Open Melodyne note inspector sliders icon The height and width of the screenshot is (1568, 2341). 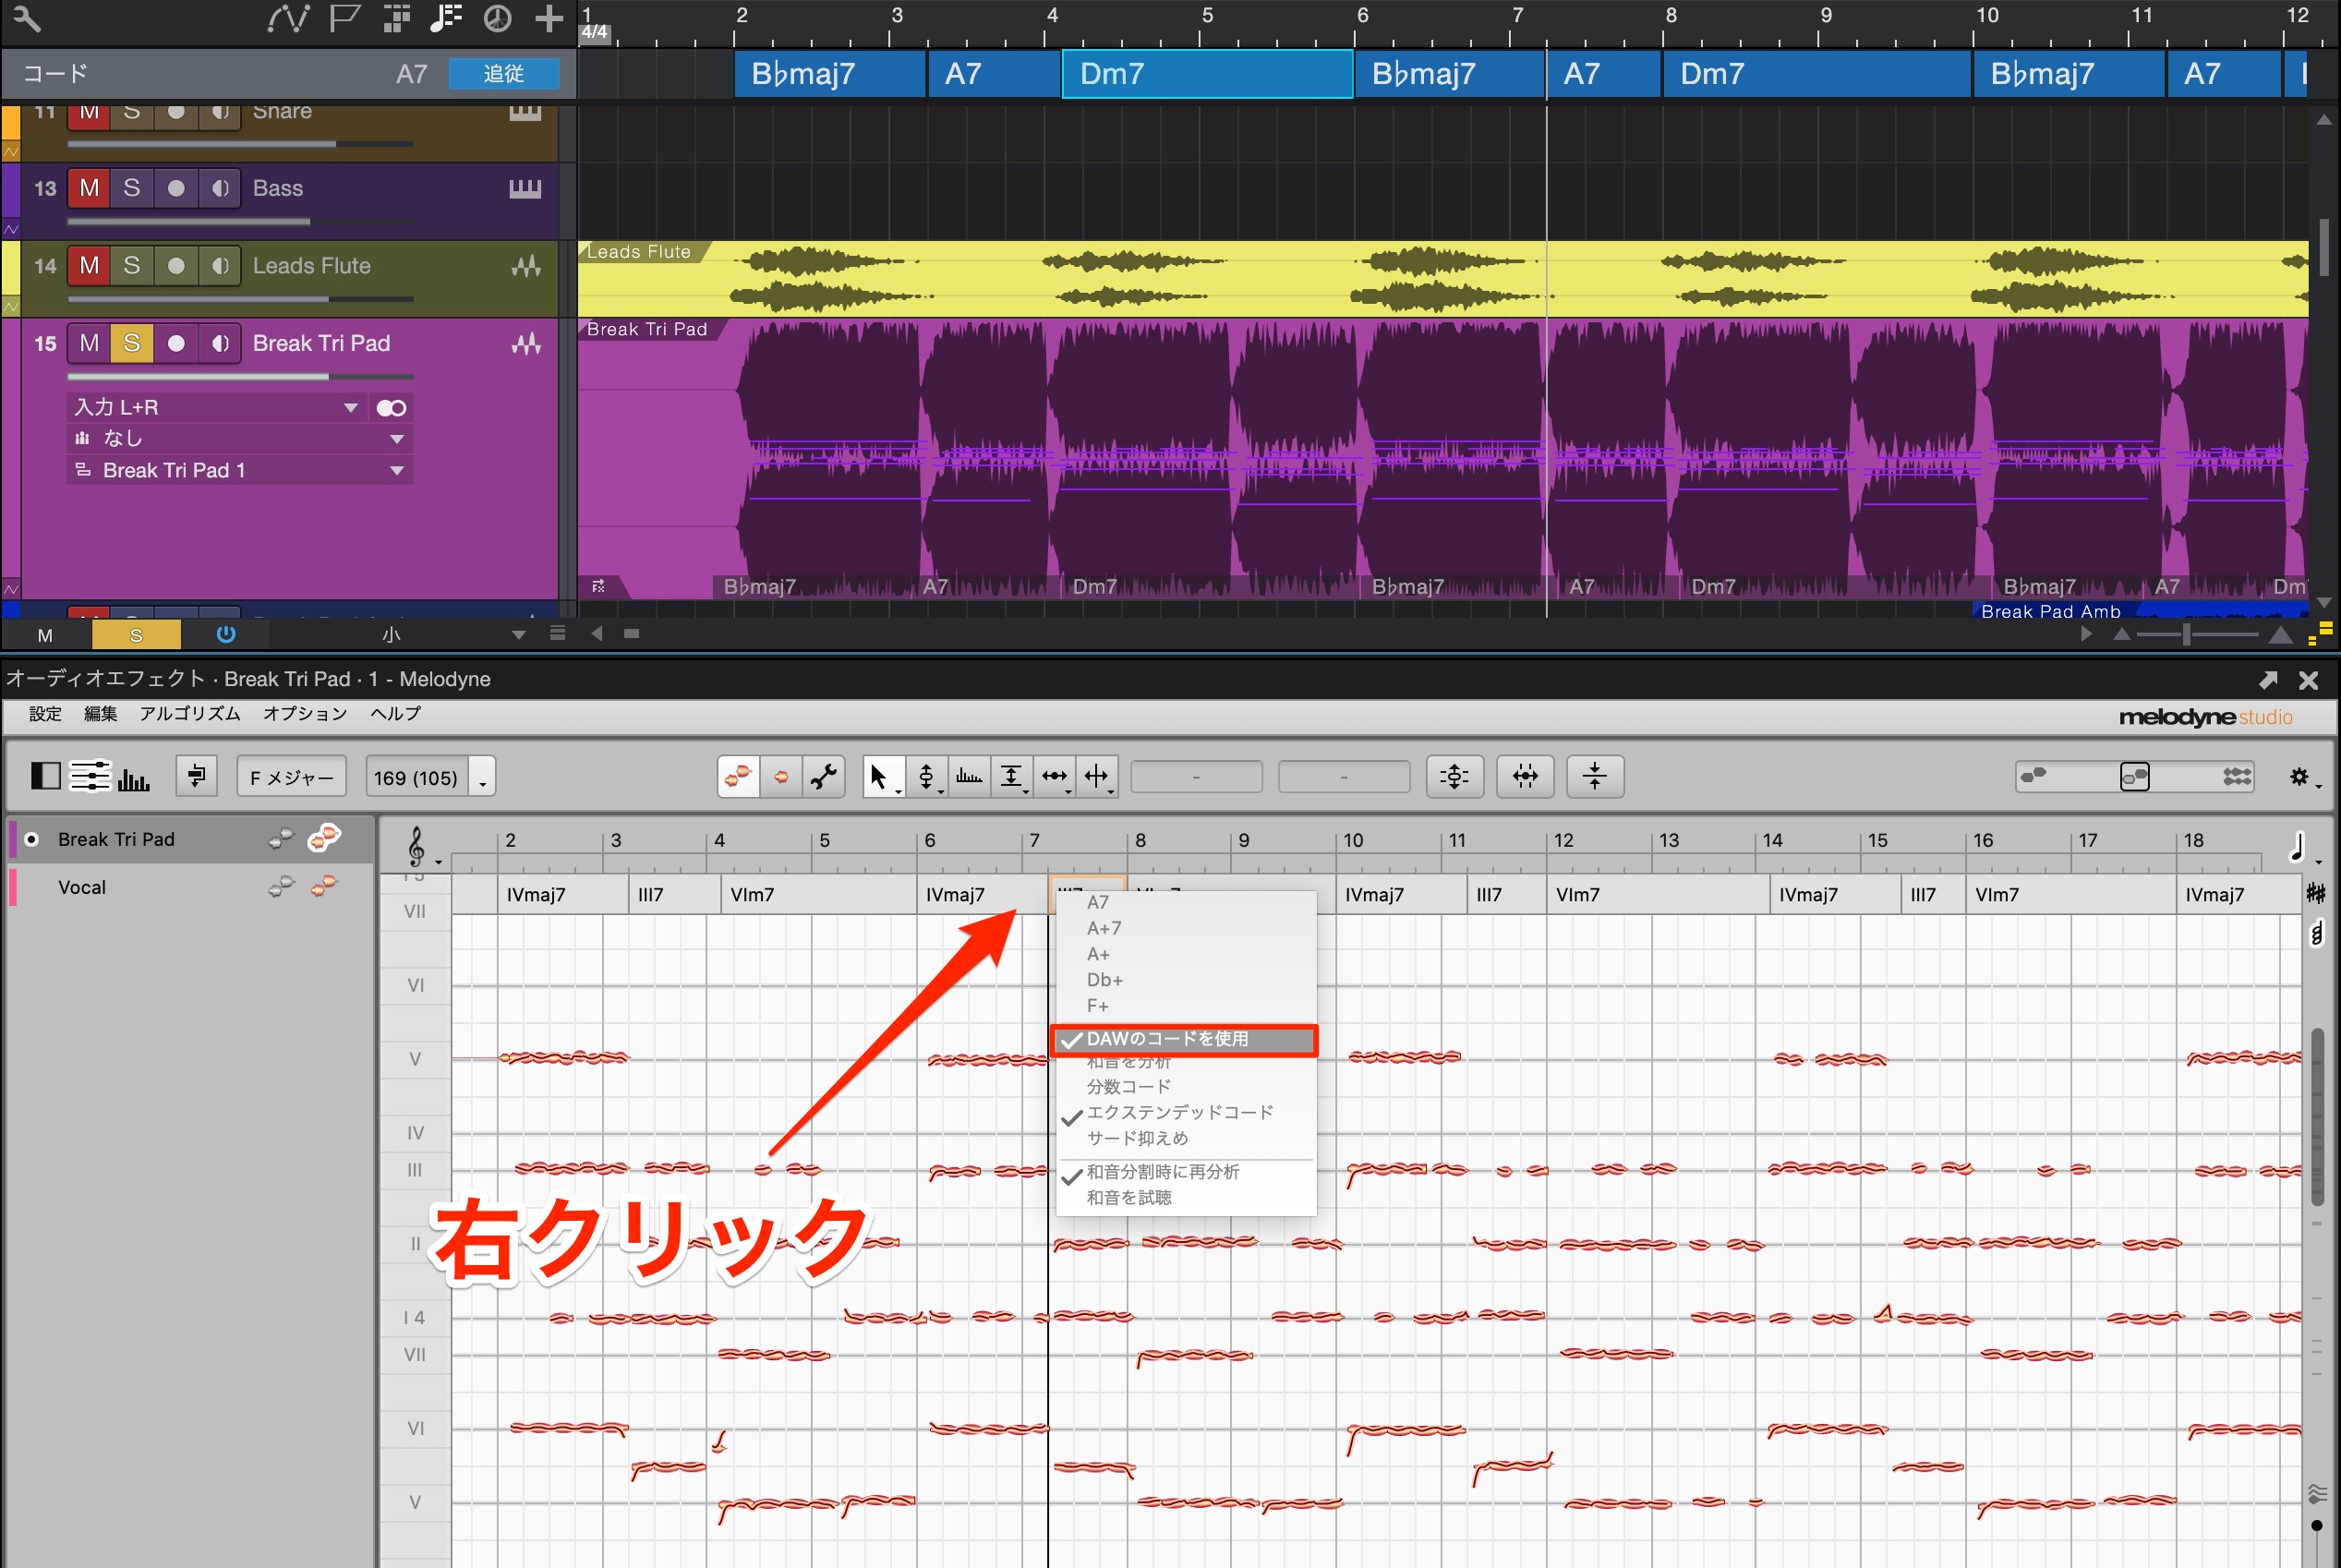pos(90,776)
